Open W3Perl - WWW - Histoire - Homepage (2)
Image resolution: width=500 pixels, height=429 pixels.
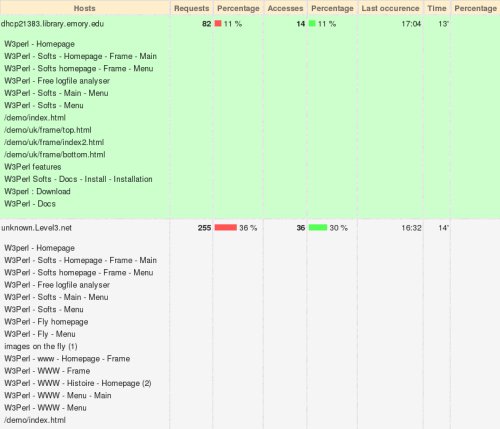point(78,383)
